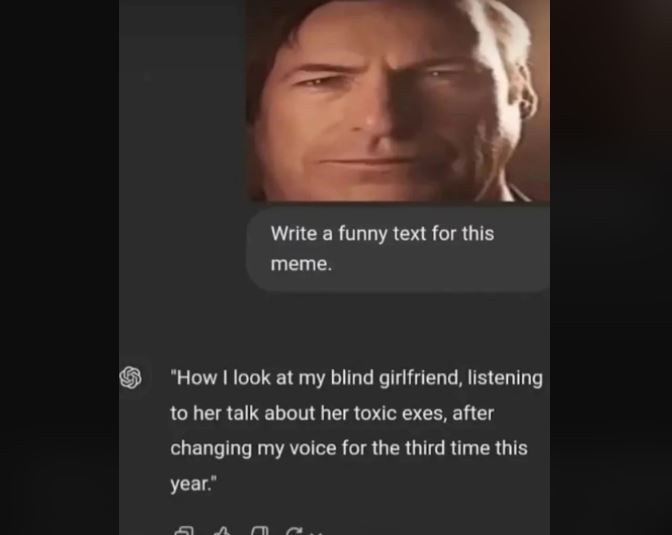Image resolution: width=672 pixels, height=535 pixels.
Task: Click the word 'listening' in the response
Action: point(505,379)
